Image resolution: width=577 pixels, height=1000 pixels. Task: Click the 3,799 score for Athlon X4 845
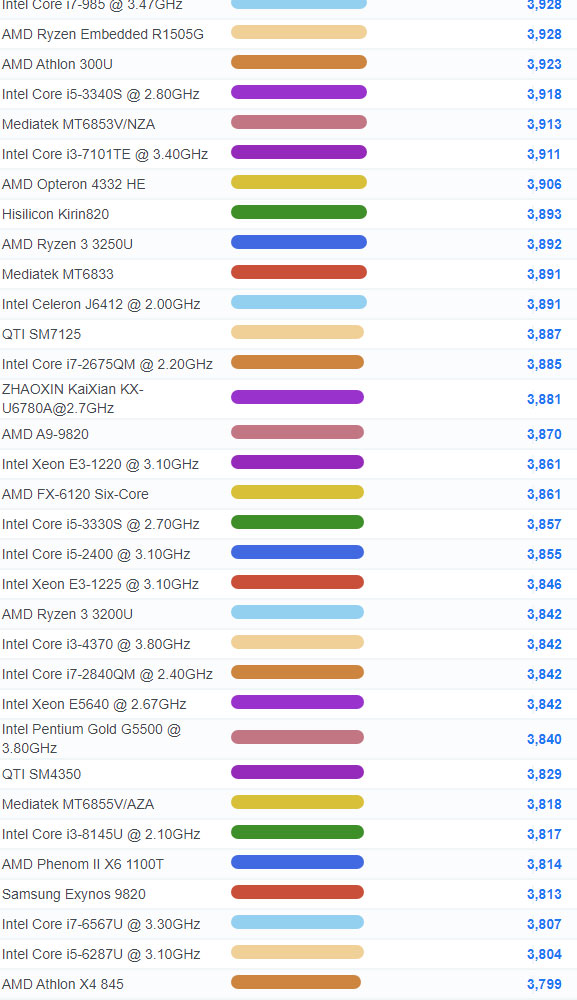[x=544, y=984]
